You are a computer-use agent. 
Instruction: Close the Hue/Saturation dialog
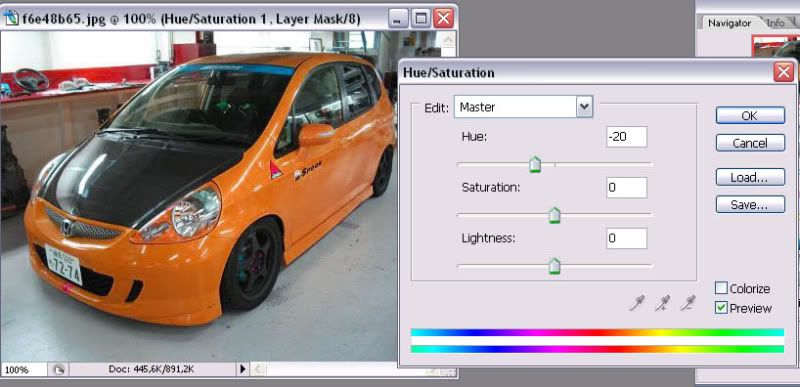tap(783, 72)
